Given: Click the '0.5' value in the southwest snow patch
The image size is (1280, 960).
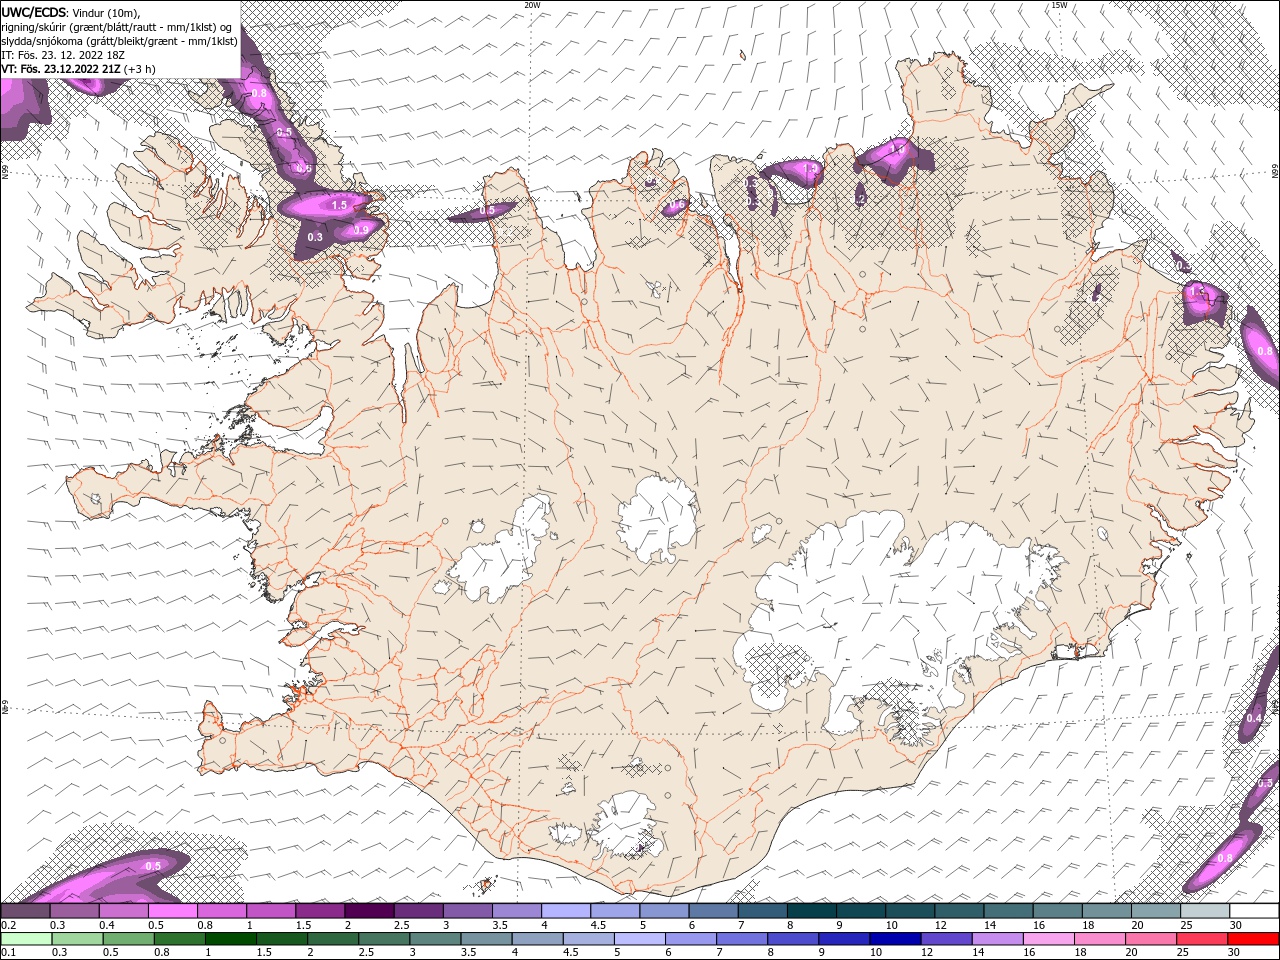Looking at the screenshot, I should point(153,866).
